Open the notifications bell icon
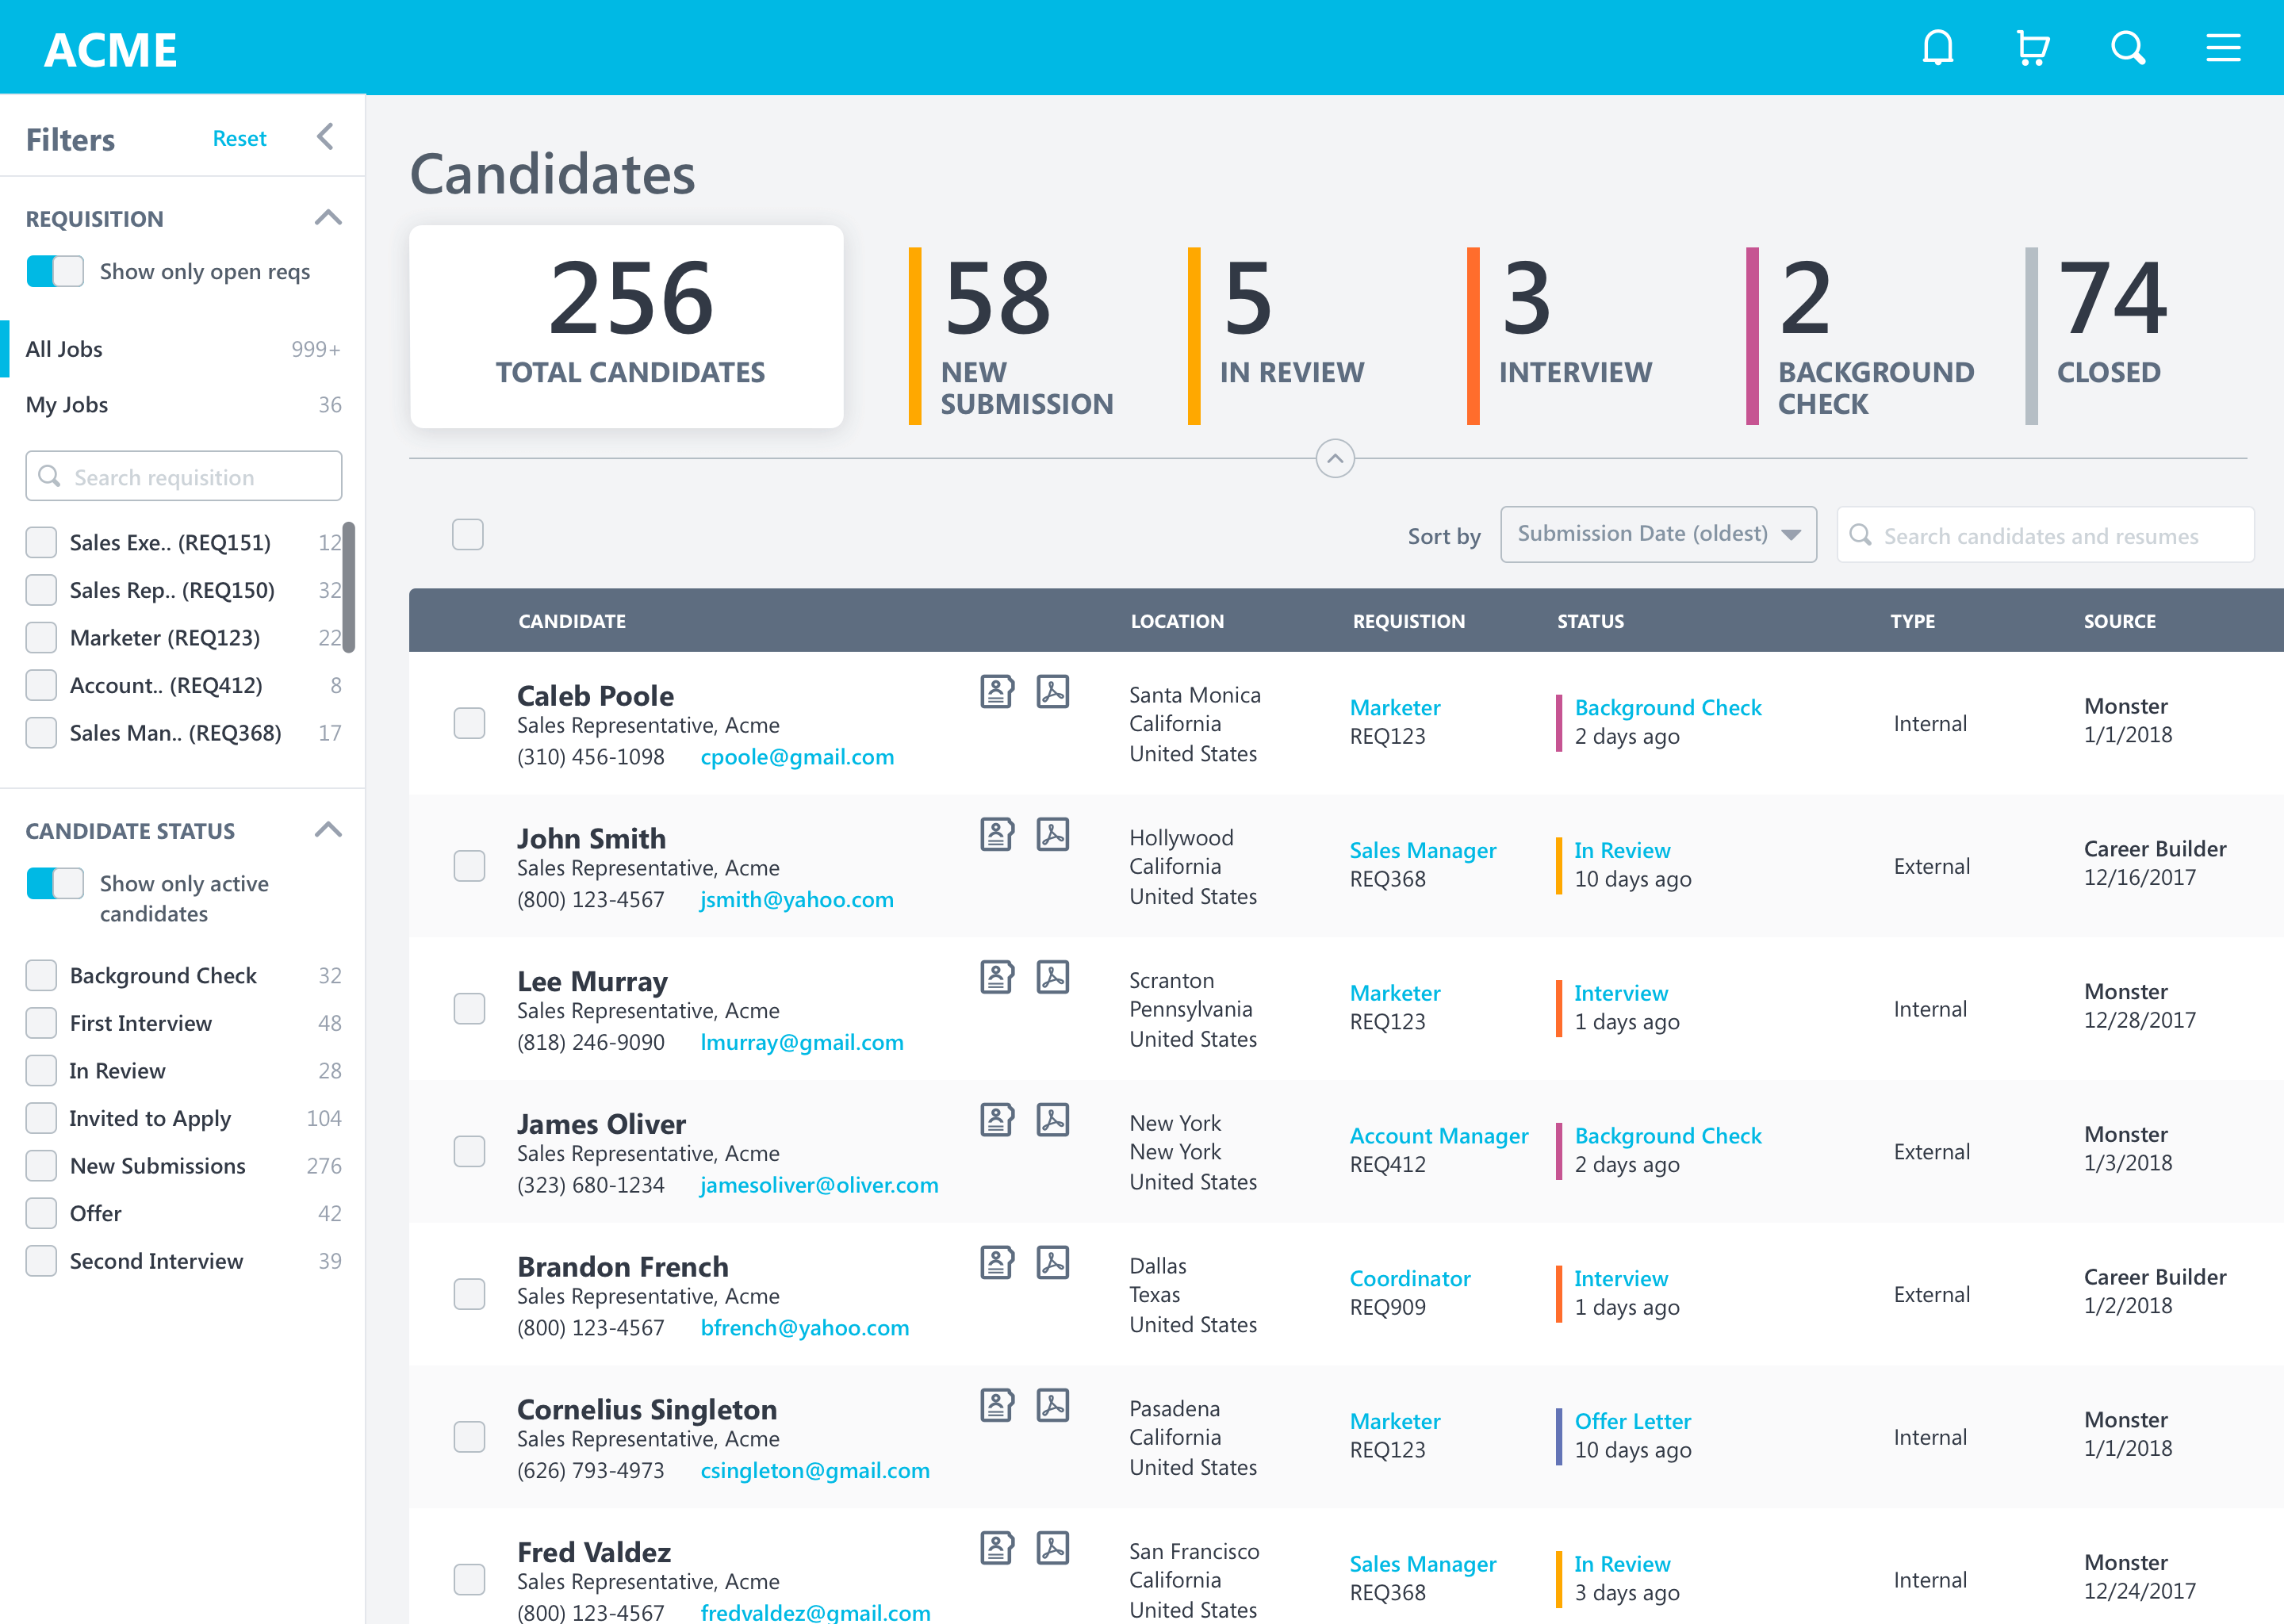 tap(1937, 47)
